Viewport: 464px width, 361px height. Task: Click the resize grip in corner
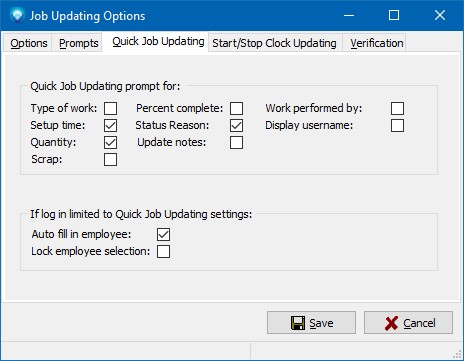[x=457, y=355]
